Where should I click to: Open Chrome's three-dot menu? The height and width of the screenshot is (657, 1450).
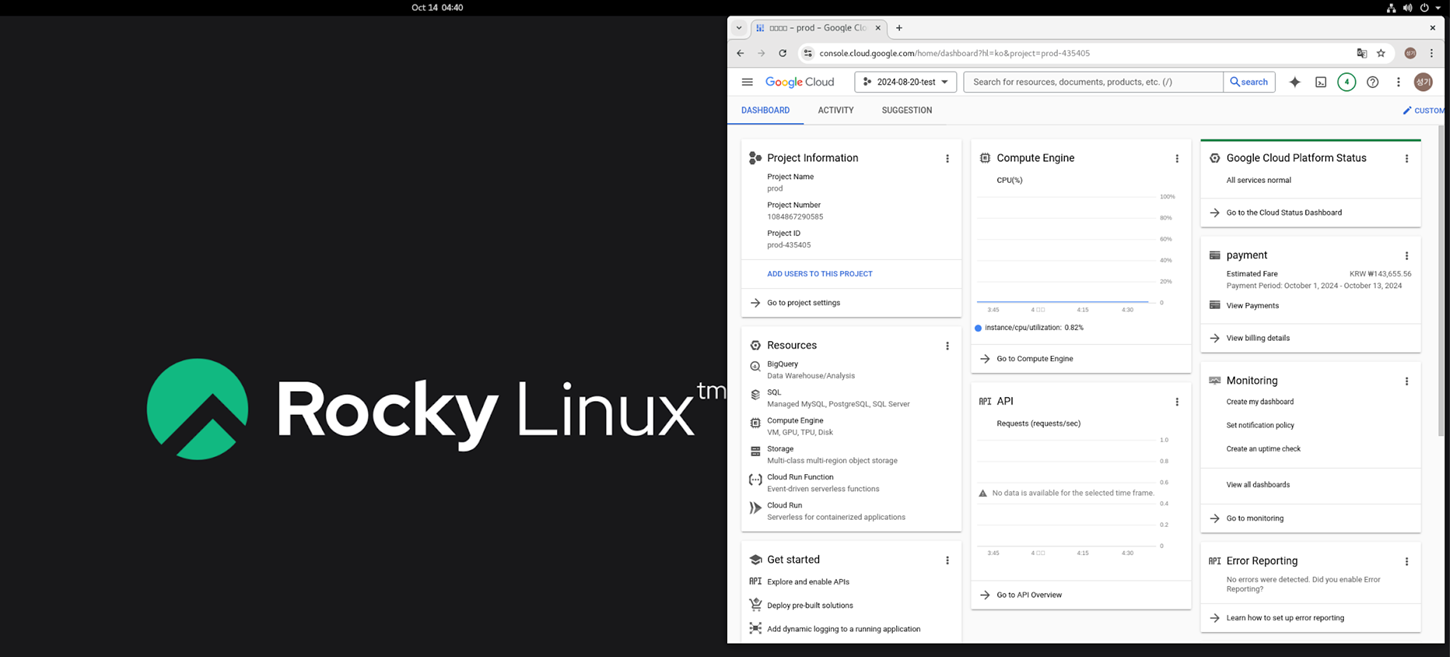[x=1432, y=53]
